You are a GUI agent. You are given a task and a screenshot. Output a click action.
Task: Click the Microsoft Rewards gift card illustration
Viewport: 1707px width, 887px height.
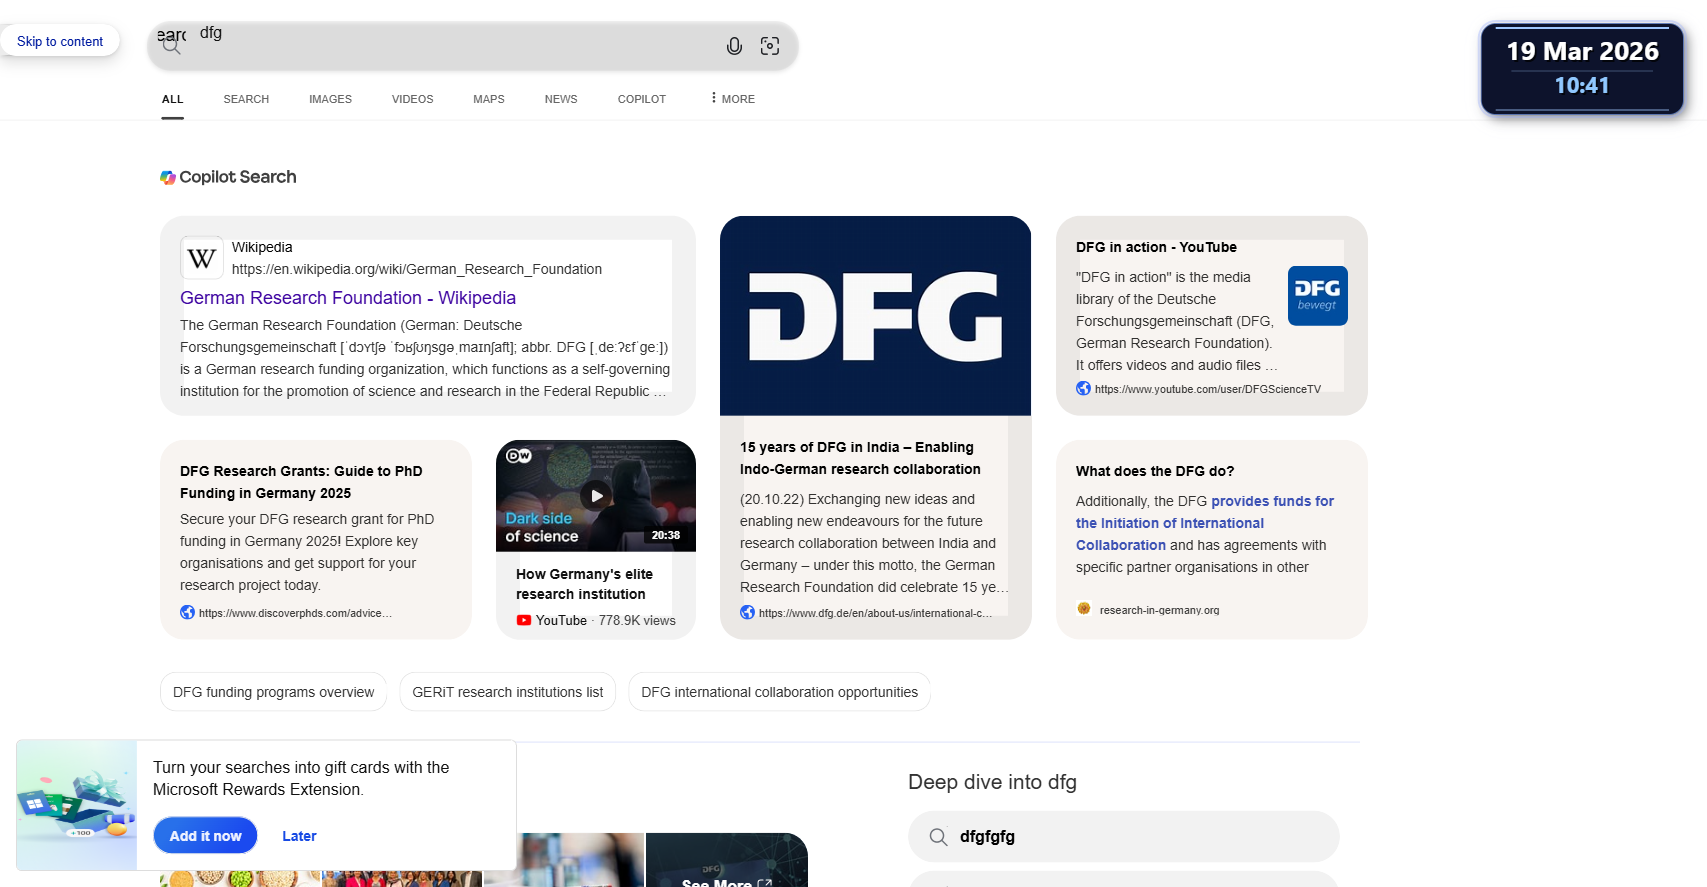[x=77, y=805]
